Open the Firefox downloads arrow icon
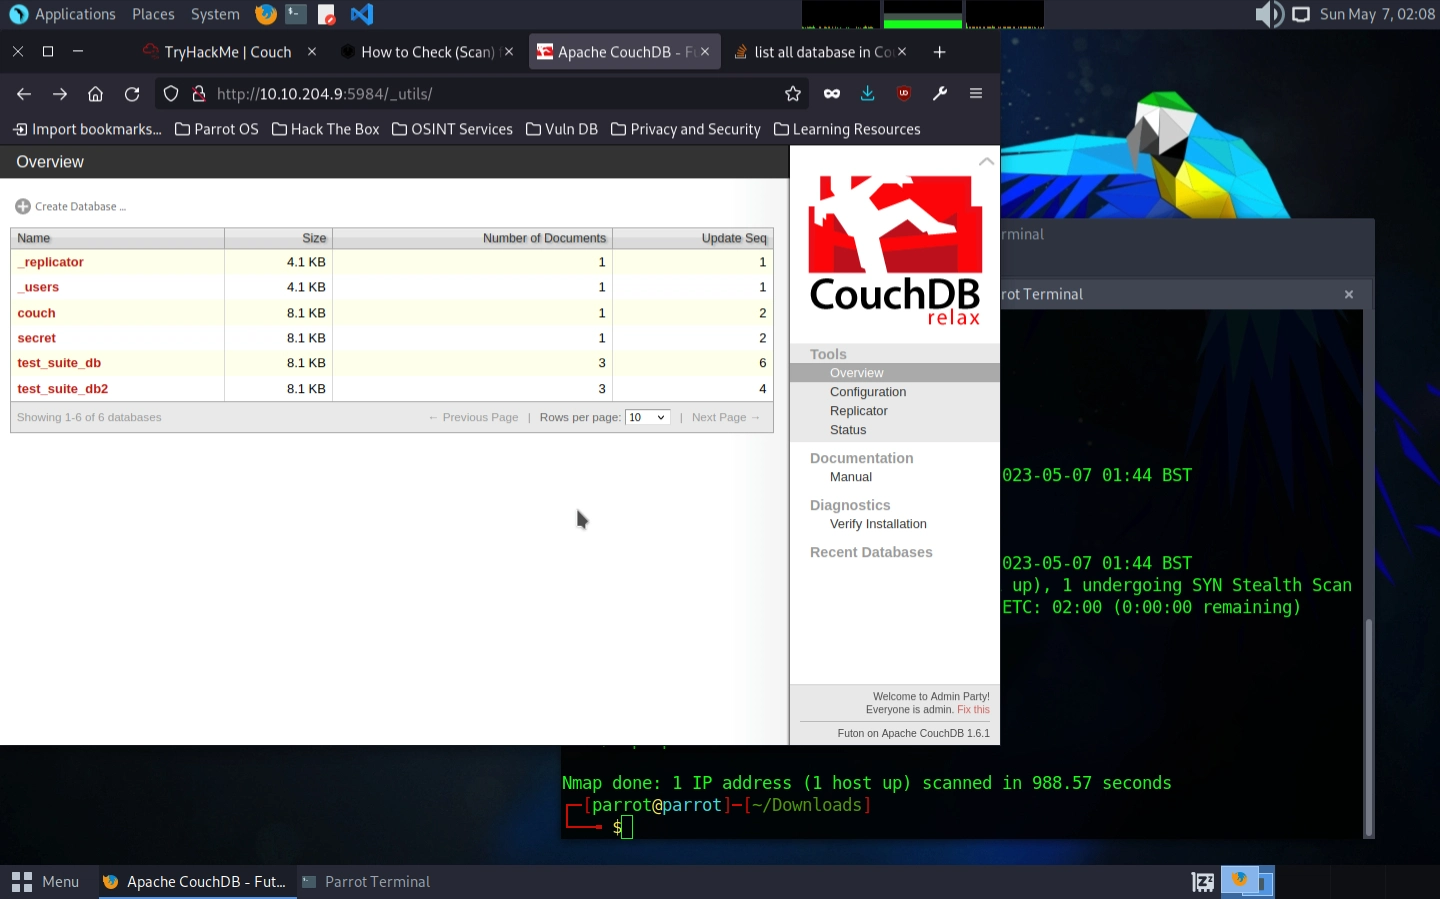Image resolution: width=1440 pixels, height=899 pixels. coord(867,94)
